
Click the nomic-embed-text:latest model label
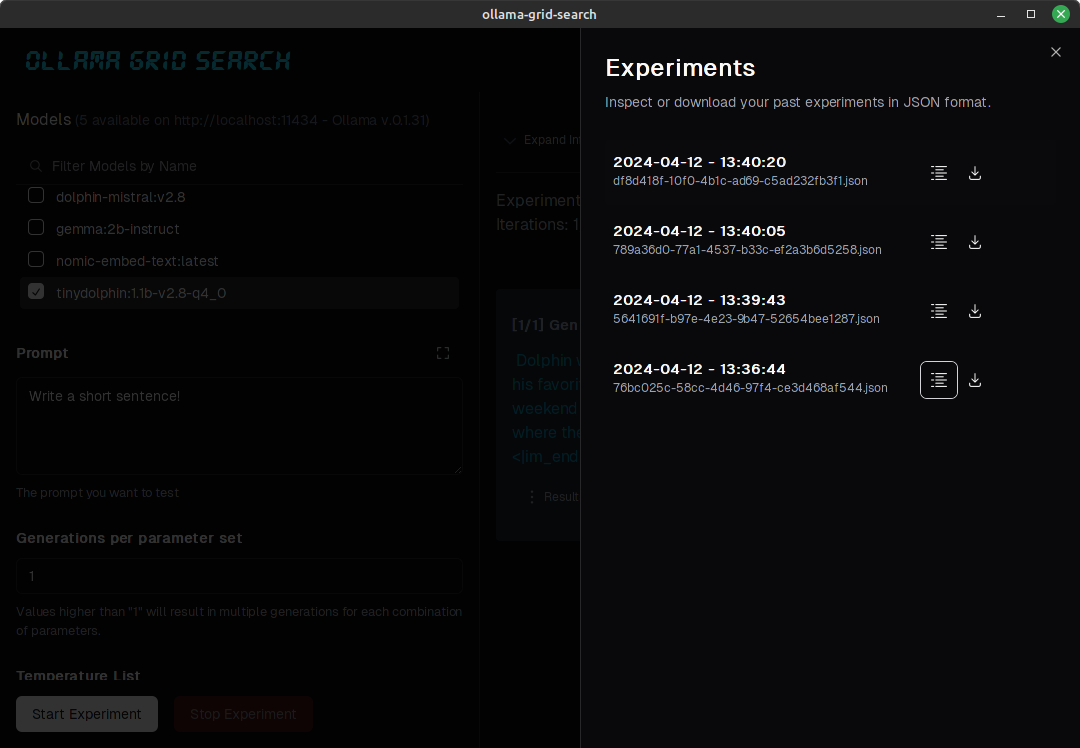point(137,261)
